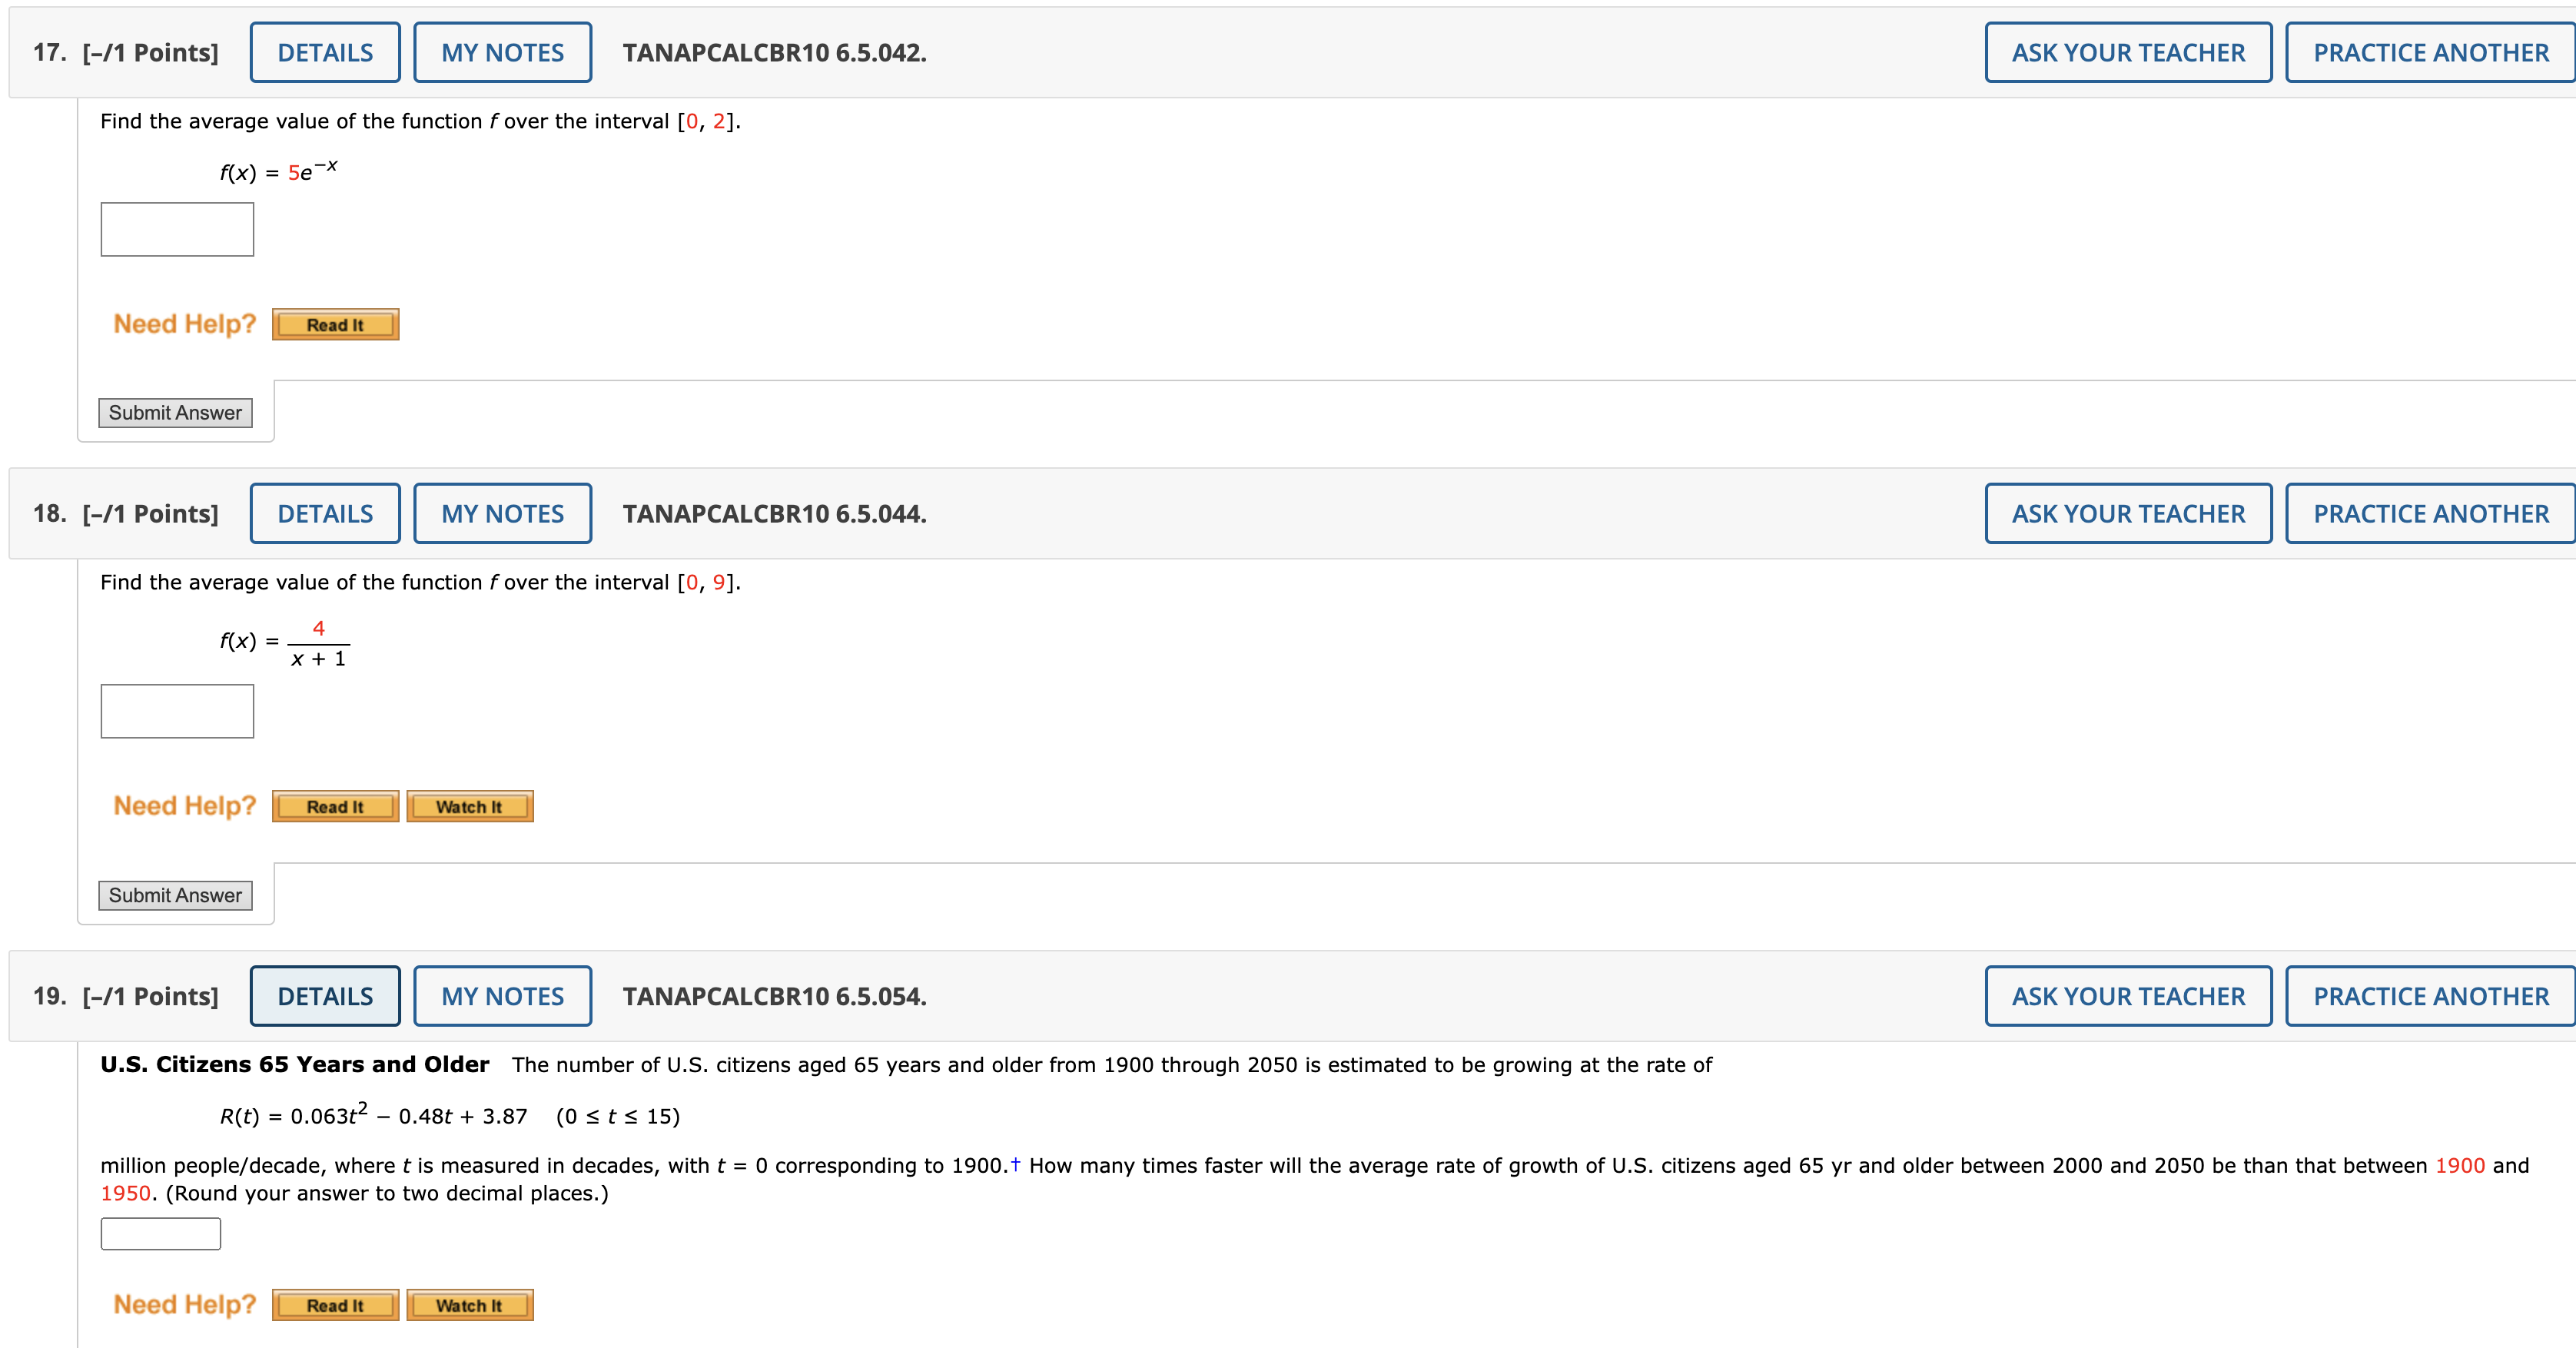The image size is (2576, 1348).
Task: Submit answer for question 17
Action: [175, 412]
